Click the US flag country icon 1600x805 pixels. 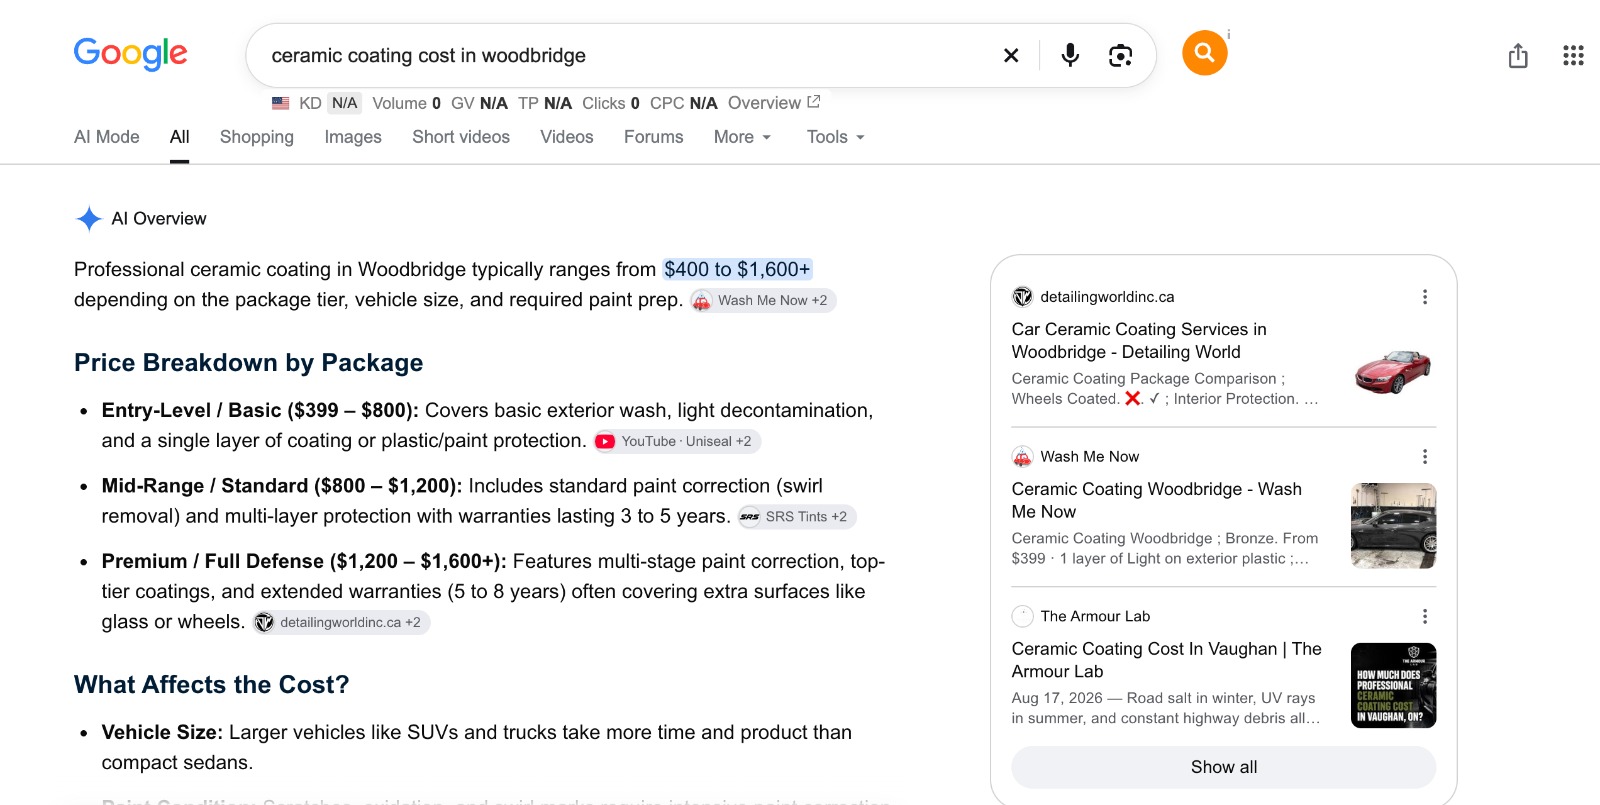(281, 103)
